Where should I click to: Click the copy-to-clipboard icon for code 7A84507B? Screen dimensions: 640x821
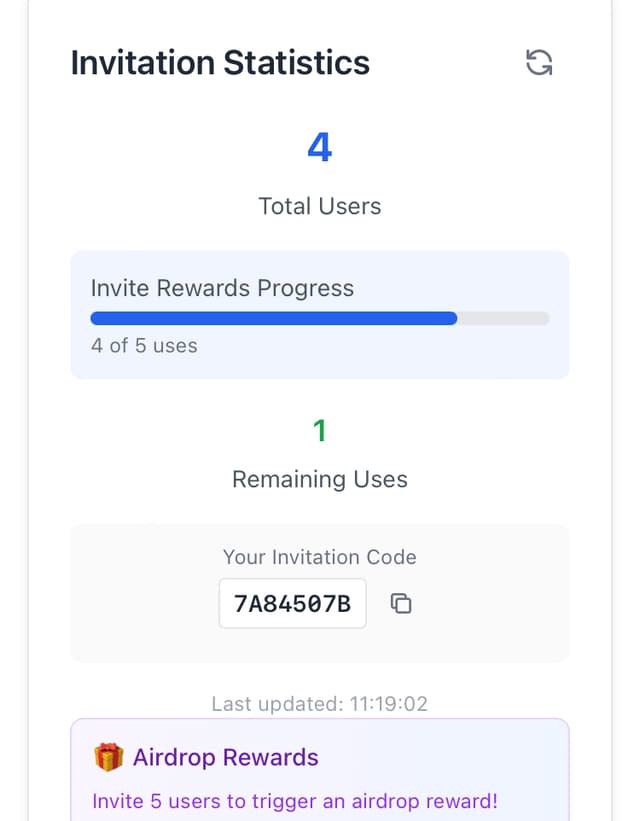(400, 604)
